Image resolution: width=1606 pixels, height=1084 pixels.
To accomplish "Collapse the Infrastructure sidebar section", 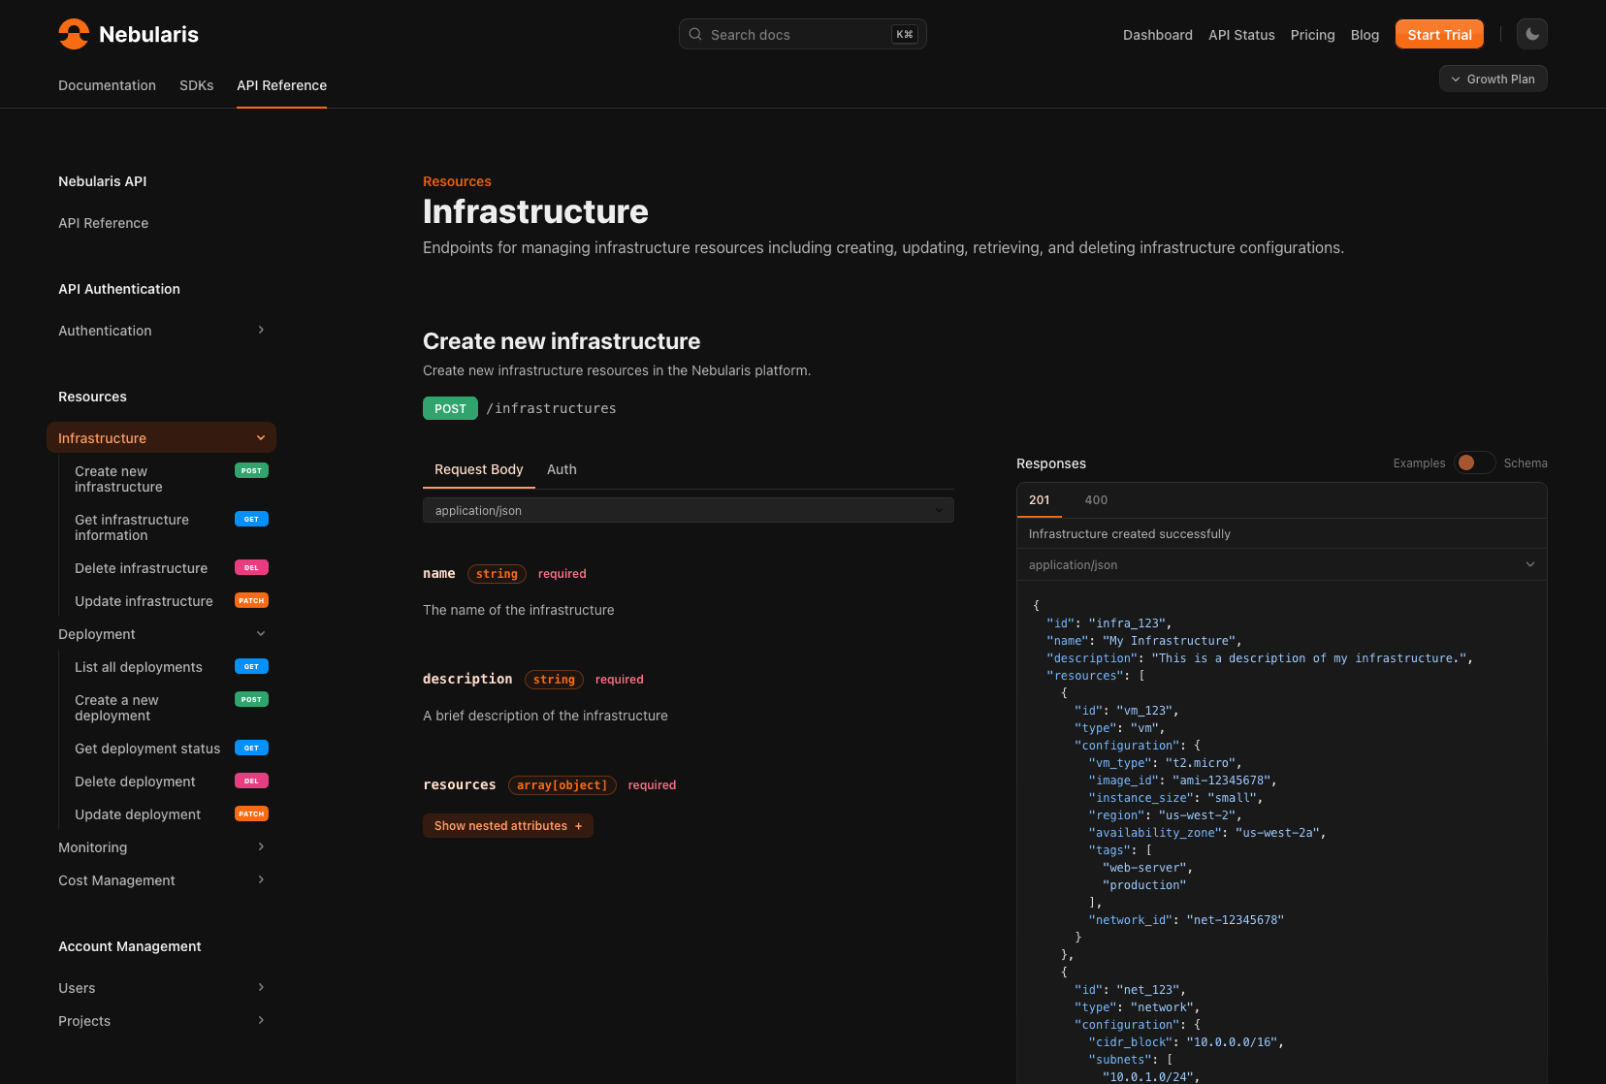I will click(261, 438).
